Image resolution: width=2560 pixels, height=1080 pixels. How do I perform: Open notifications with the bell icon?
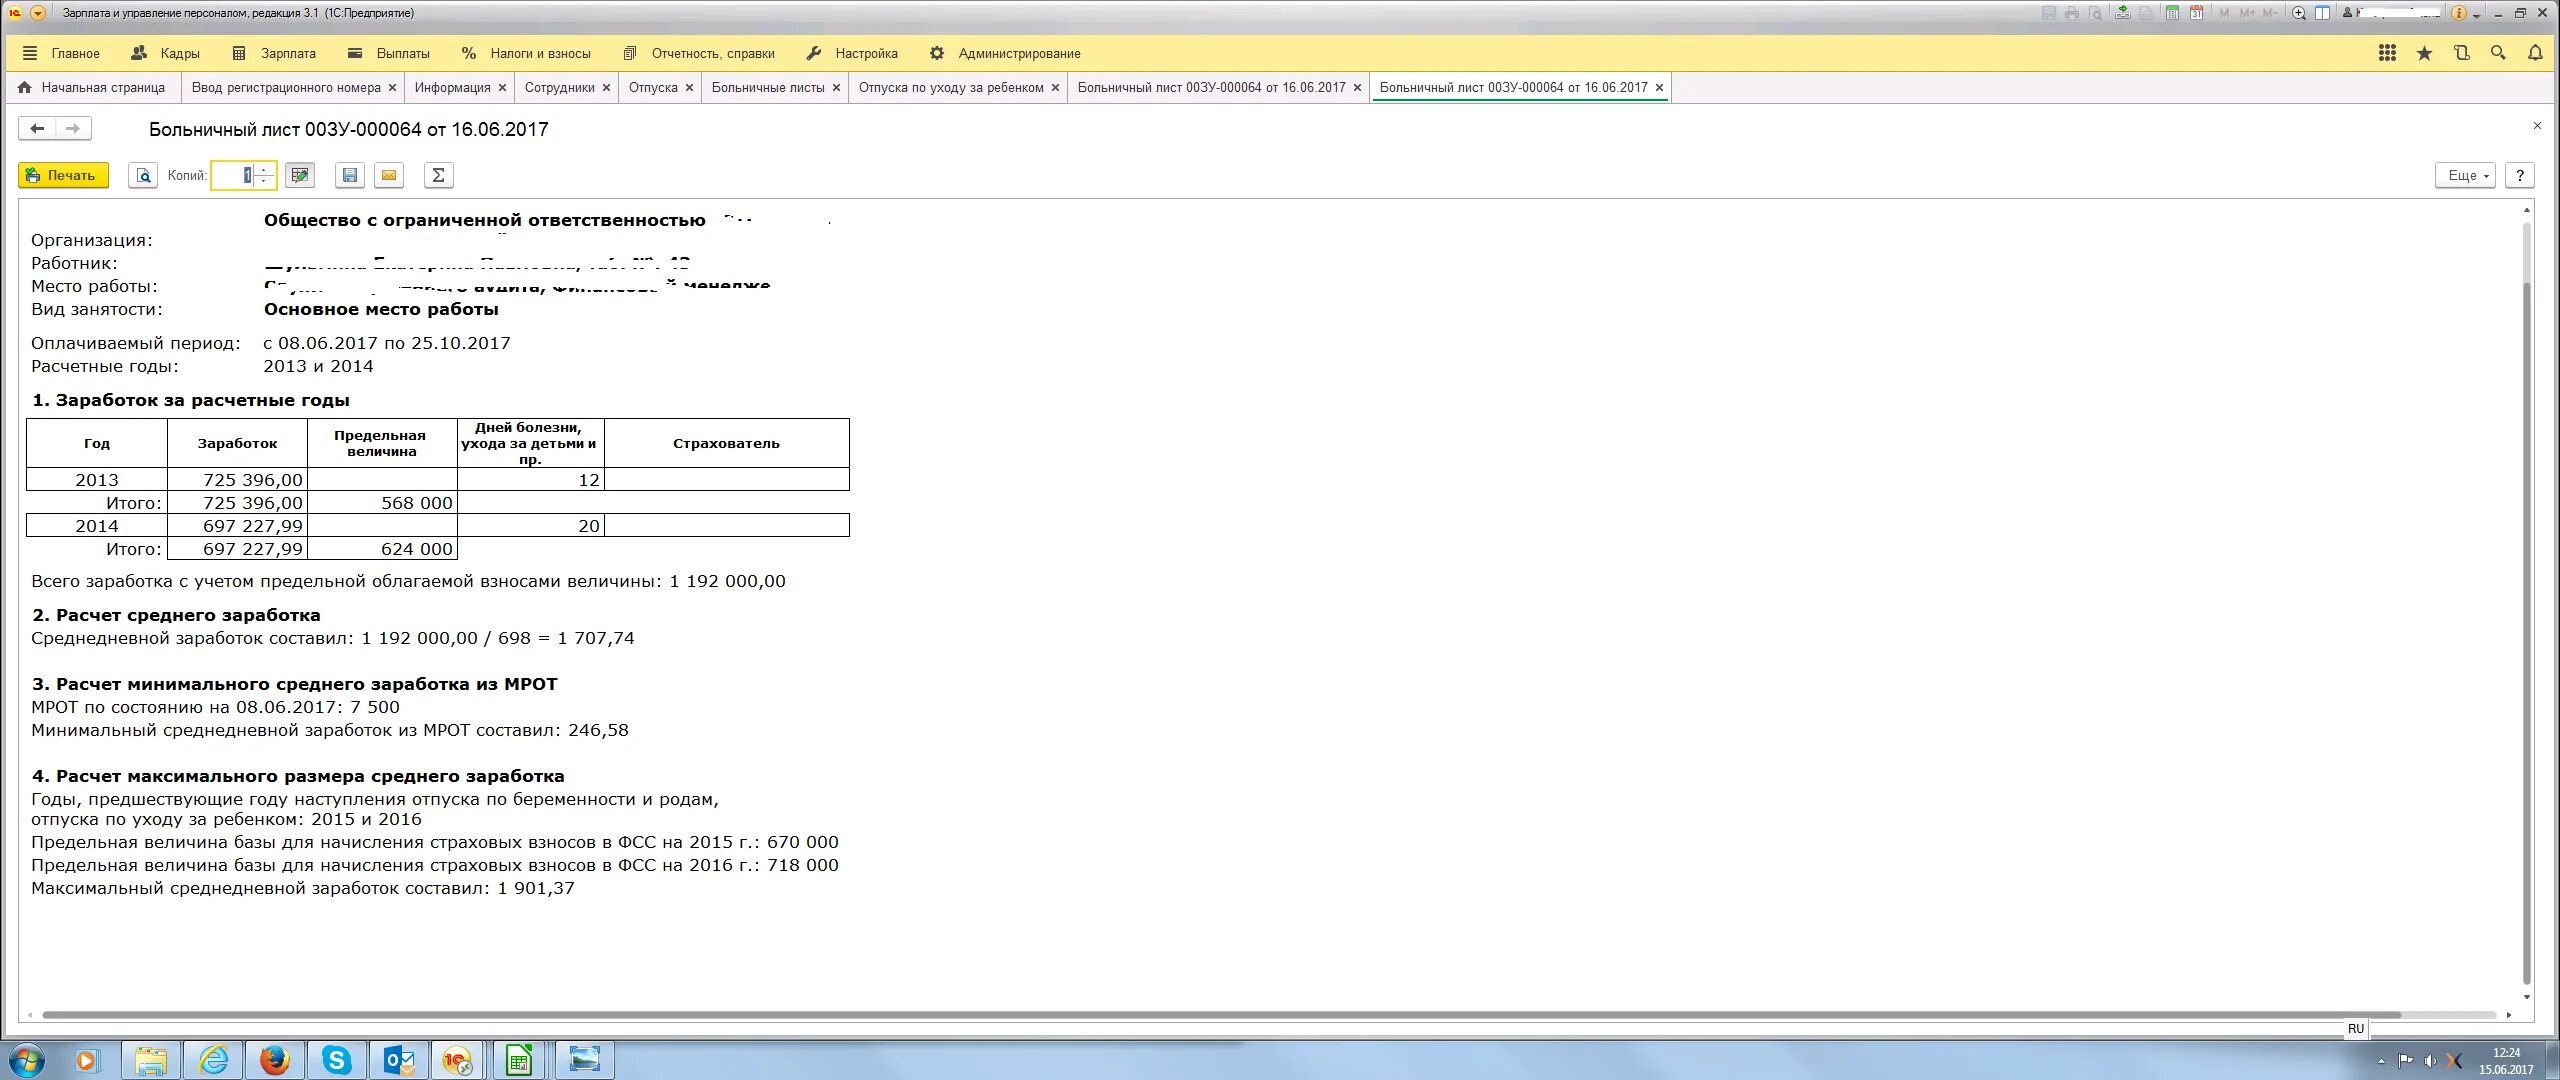coord(2535,53)
